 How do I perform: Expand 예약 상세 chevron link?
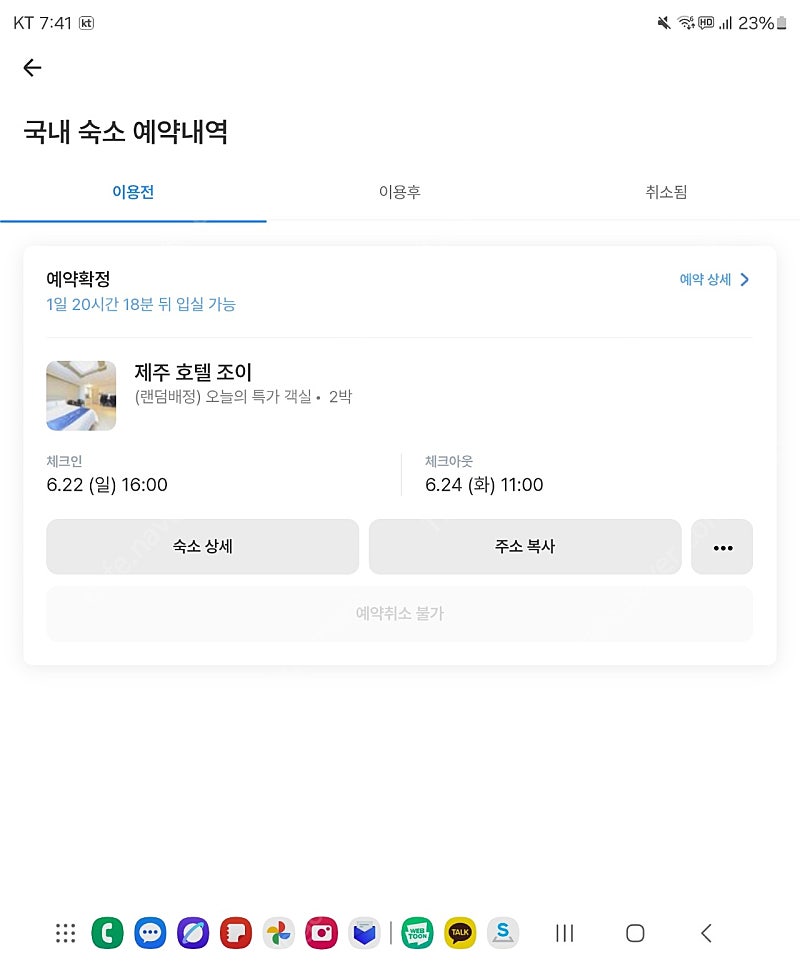(x=714, y=279)
